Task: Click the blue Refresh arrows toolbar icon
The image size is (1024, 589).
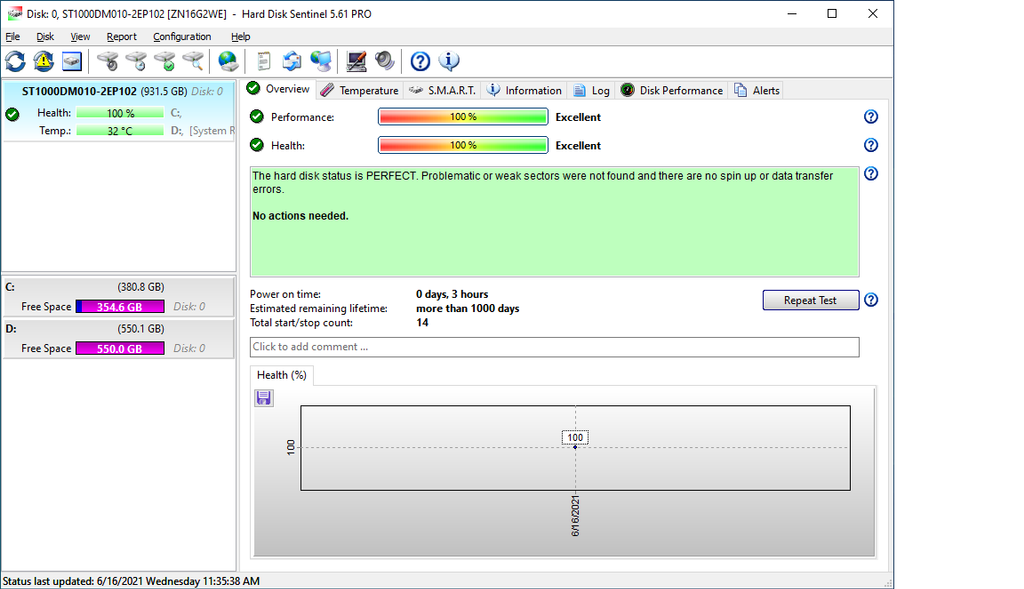Action: (x=16, y=61)
